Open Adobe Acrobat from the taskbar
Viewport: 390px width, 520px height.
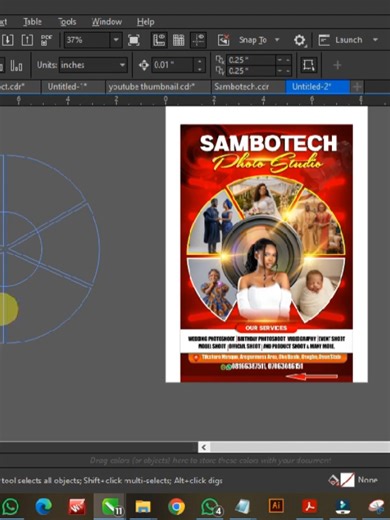(310, 507)
